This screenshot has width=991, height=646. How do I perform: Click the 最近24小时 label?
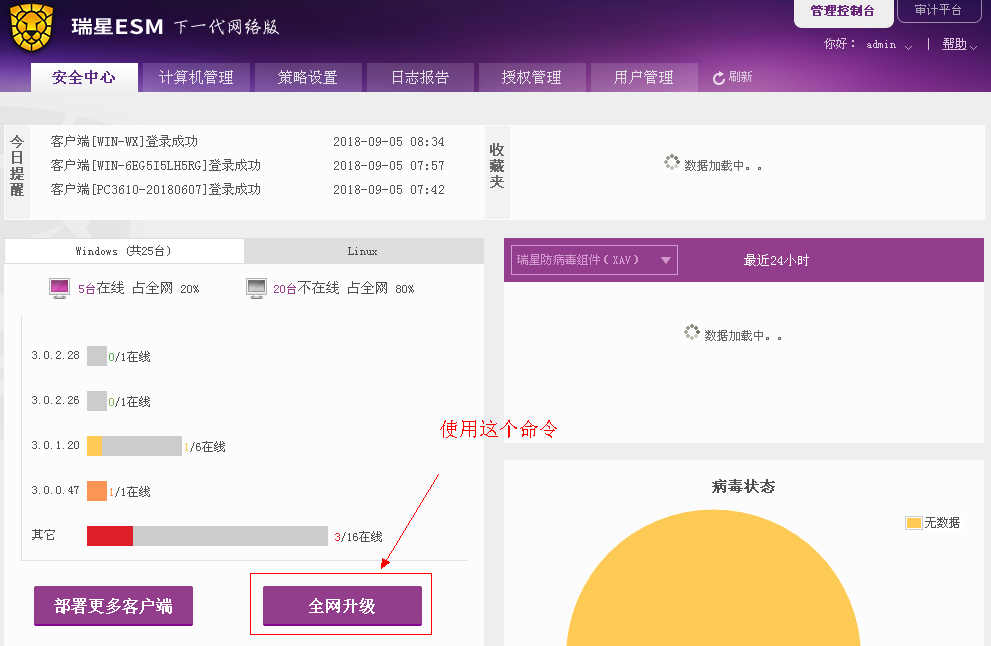pos(776,260)
